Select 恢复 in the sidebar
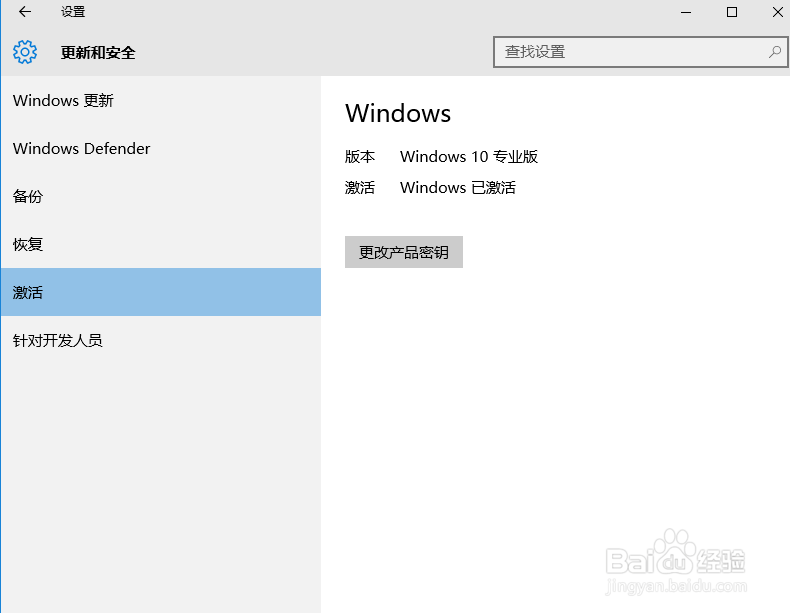 click(161, 244)
